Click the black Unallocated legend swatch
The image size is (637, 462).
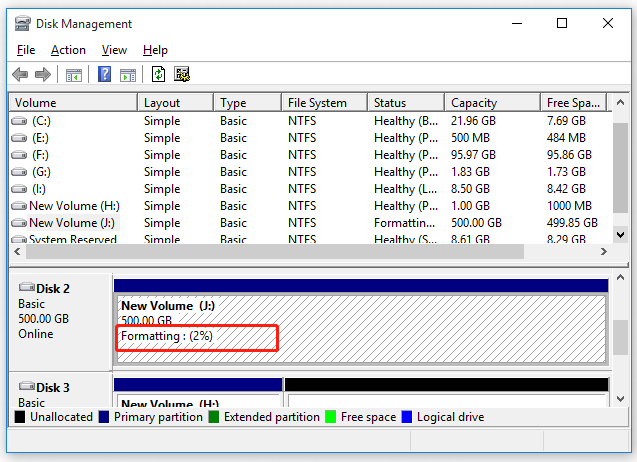click(x=20, y=417)
